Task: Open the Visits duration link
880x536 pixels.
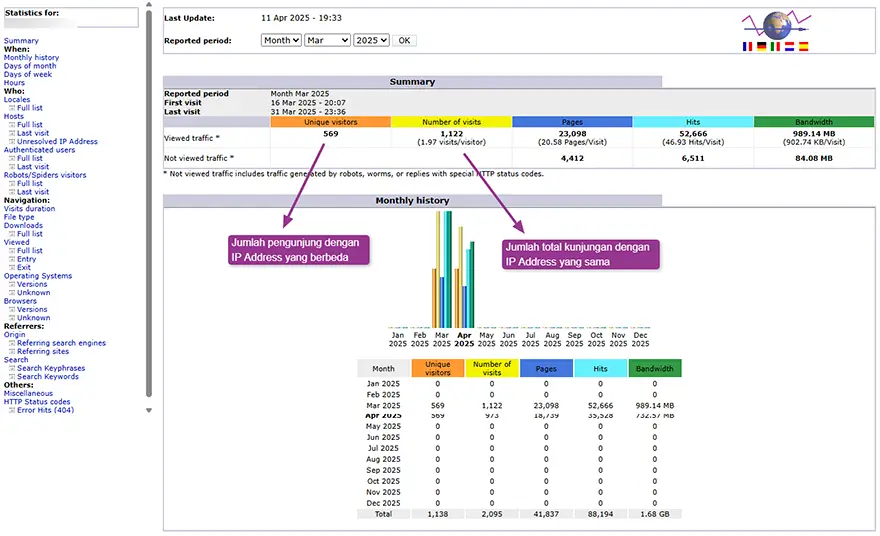Action: click(29, 208)
